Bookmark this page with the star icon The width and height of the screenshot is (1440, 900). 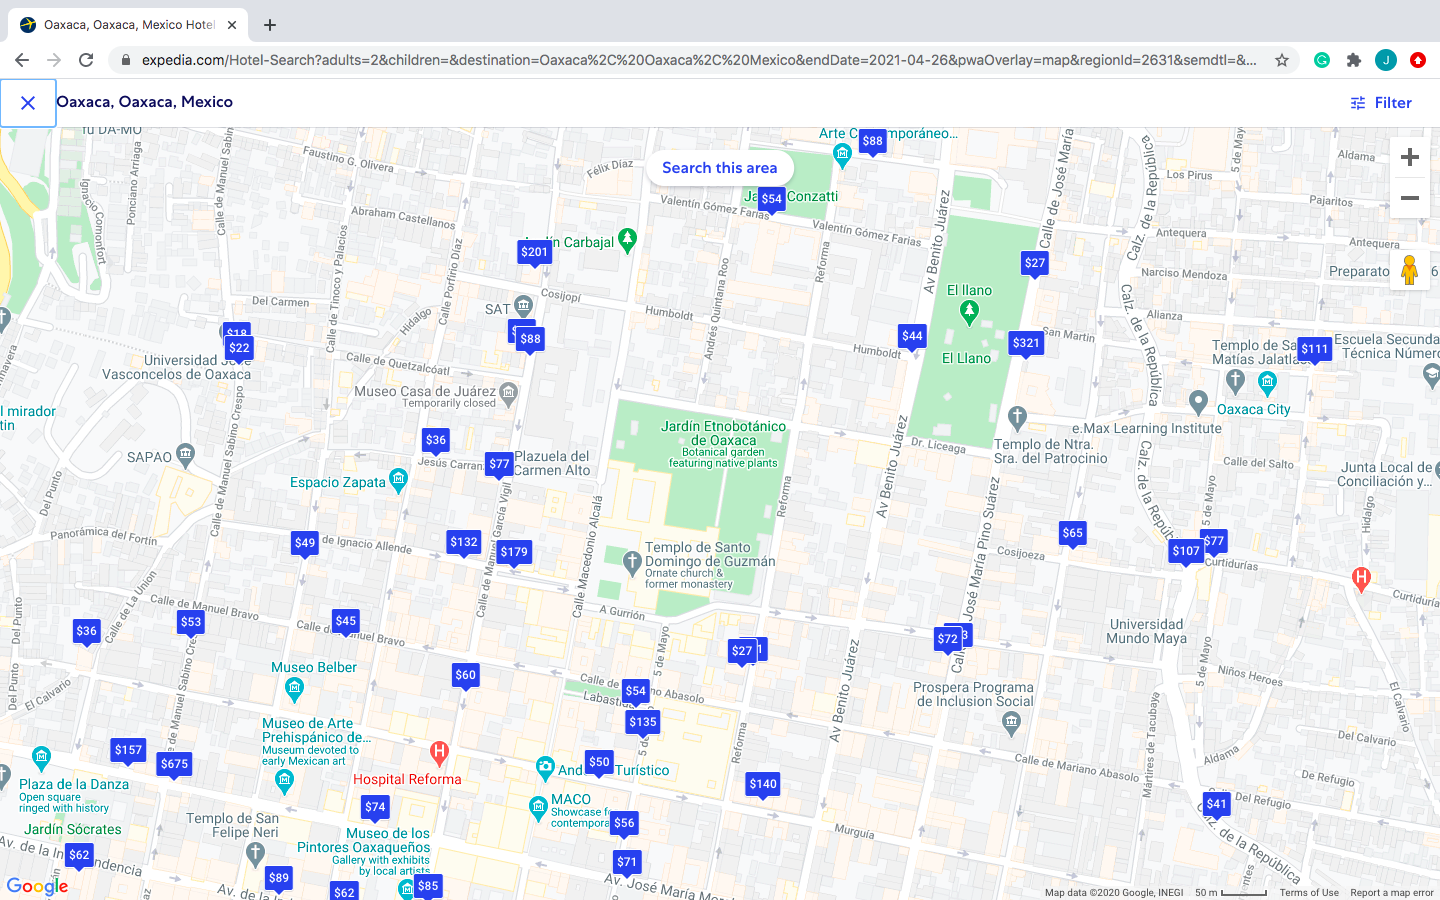coord(1282,60)
